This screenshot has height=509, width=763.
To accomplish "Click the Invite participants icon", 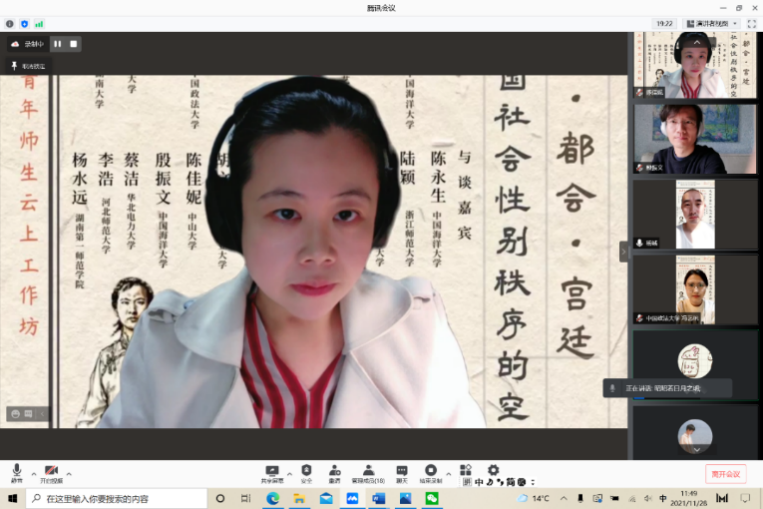I will [334, 471].
